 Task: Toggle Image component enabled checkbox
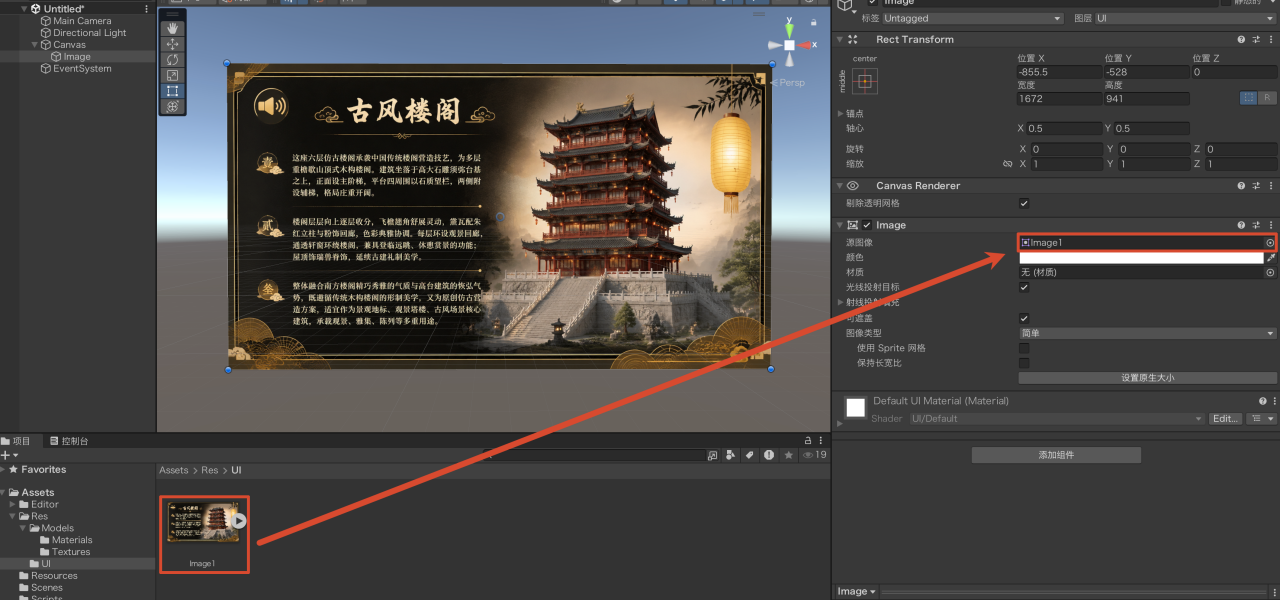(868, 225)
